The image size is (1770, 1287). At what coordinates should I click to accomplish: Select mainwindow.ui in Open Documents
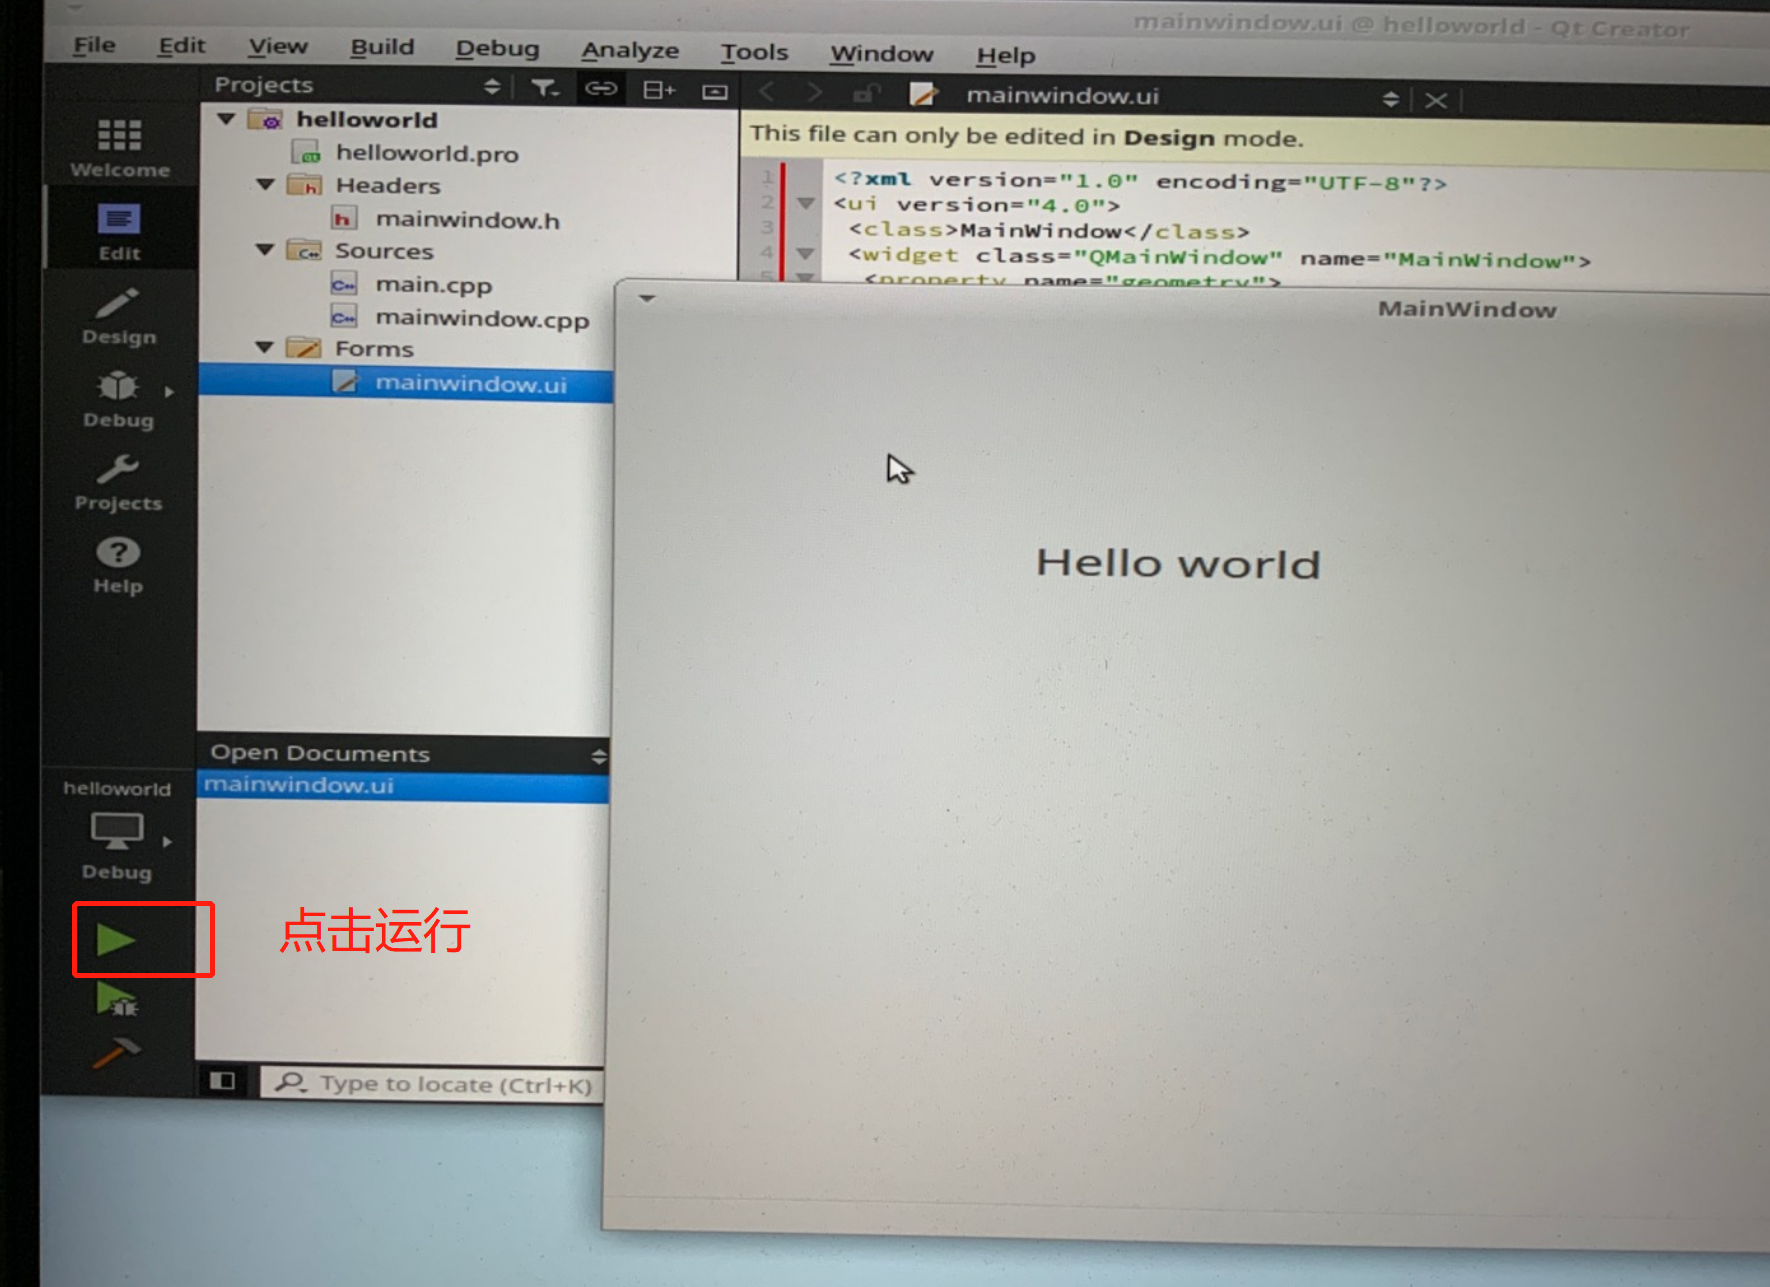402,786
